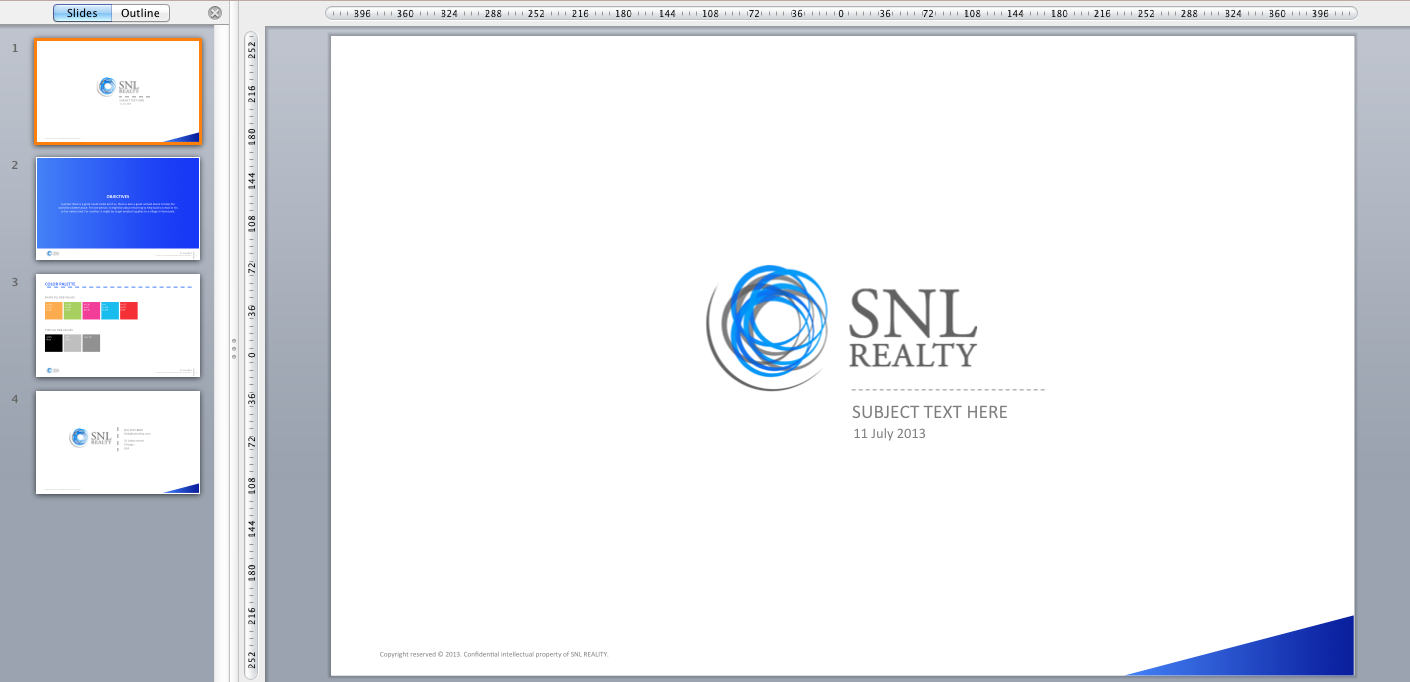Select the copyright footer text
The width and height of the screenshot is (1410, 682).
click(x=493, y=654)
